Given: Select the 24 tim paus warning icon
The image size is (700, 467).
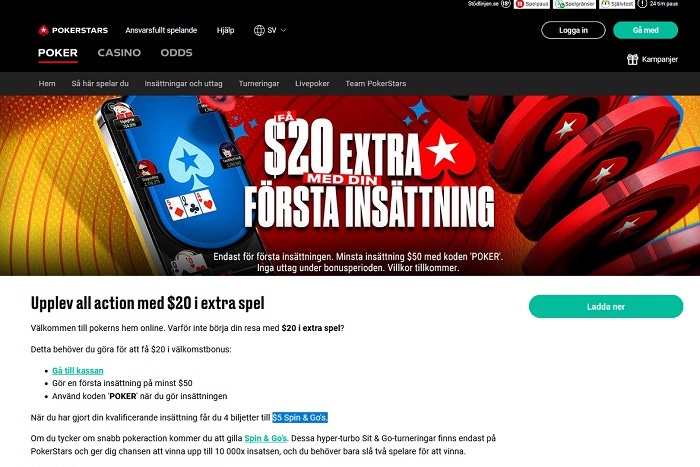Looking at the screenshot, I should tap(642, 4).
